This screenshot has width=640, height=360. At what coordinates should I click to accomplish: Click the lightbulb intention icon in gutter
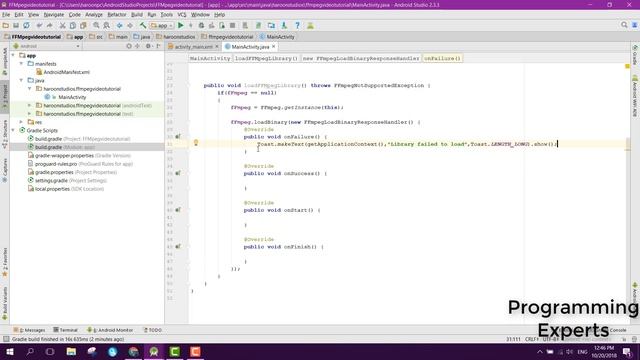[196, 143]
